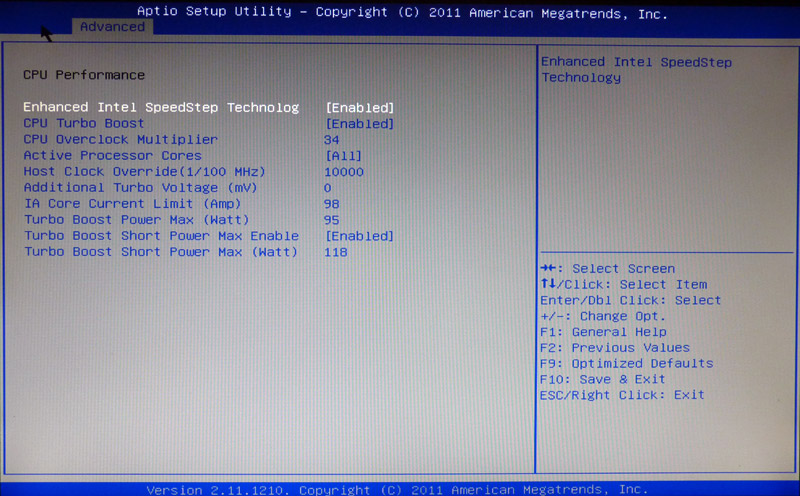Click the Click: Select Item hint
This screenshot has width=800, height=496.
[x=624, y=284]
